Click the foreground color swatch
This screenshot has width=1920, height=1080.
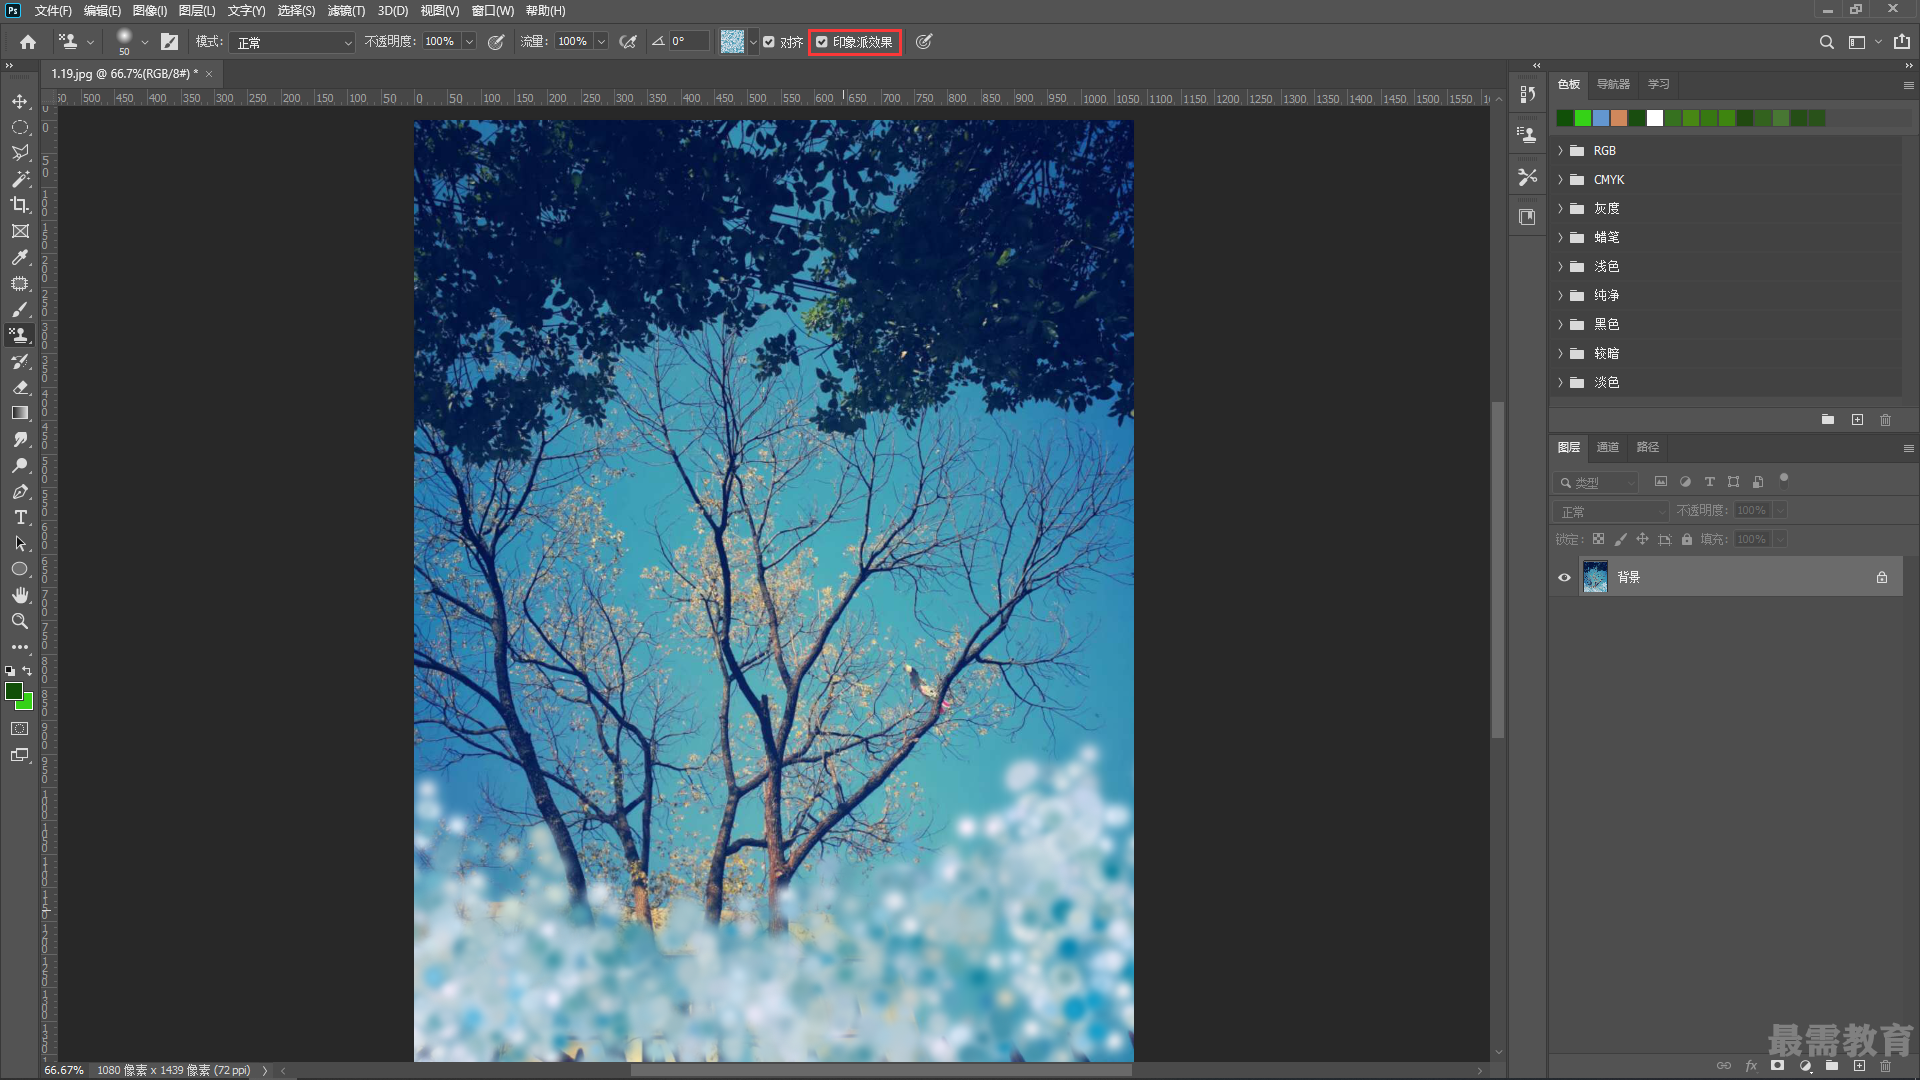click(x=14, y=692)
